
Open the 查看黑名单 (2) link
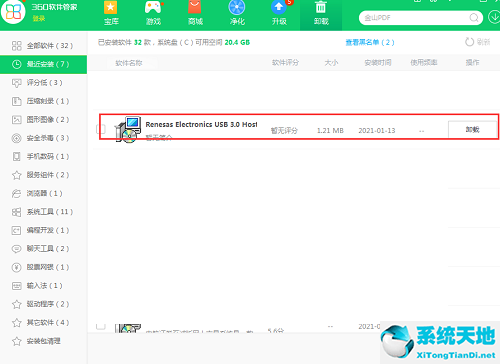(370, 42)
